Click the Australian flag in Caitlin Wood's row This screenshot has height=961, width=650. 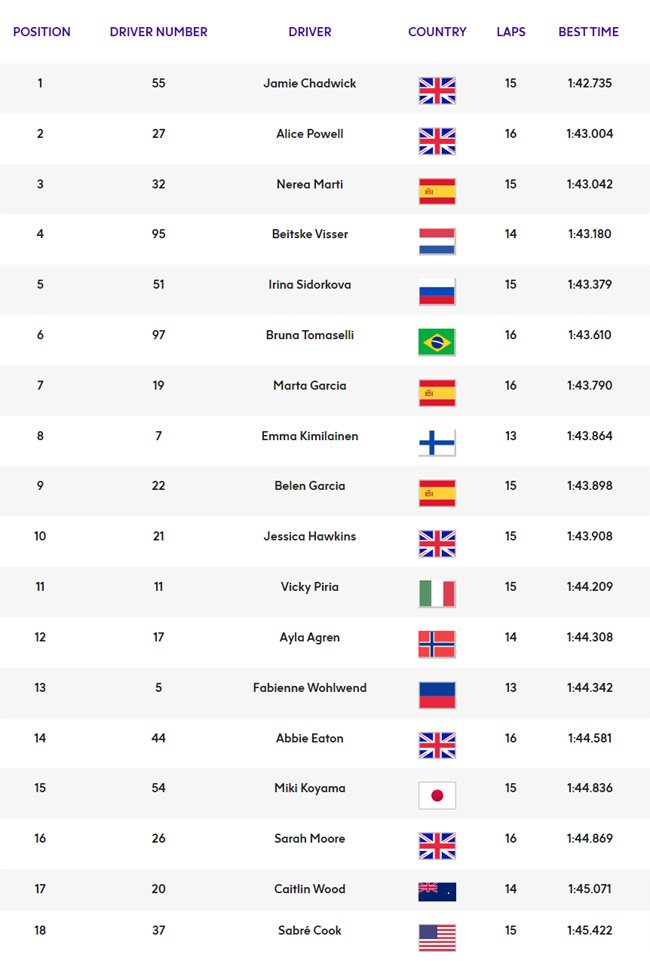point(437,892)
